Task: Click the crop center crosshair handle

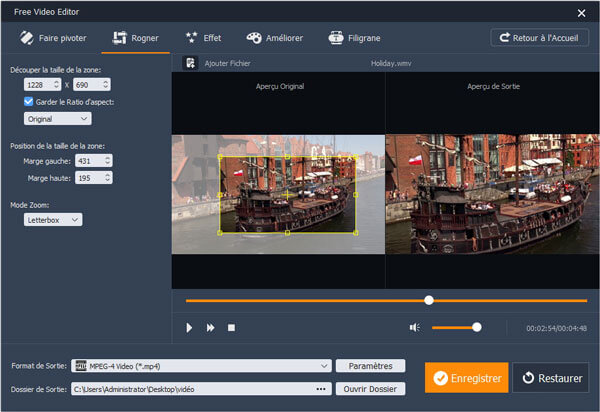Action: pos(287,194)
